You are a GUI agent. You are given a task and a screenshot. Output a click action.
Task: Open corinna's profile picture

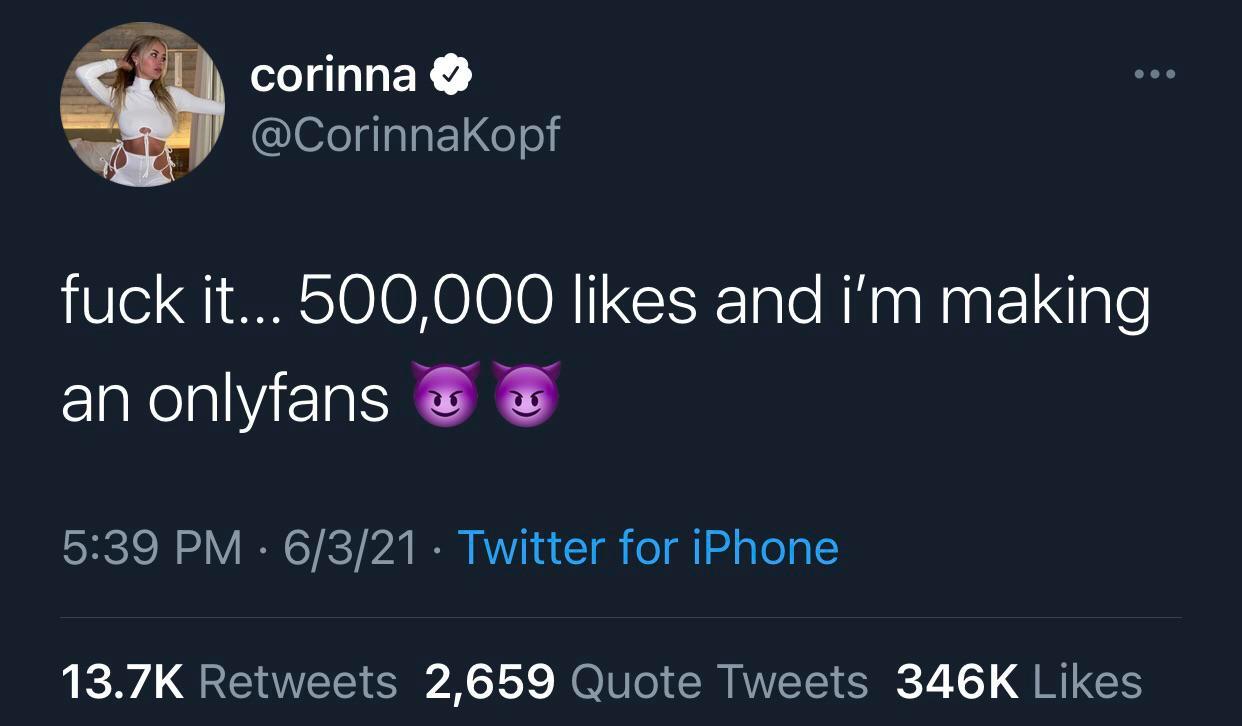click(143, 104)
